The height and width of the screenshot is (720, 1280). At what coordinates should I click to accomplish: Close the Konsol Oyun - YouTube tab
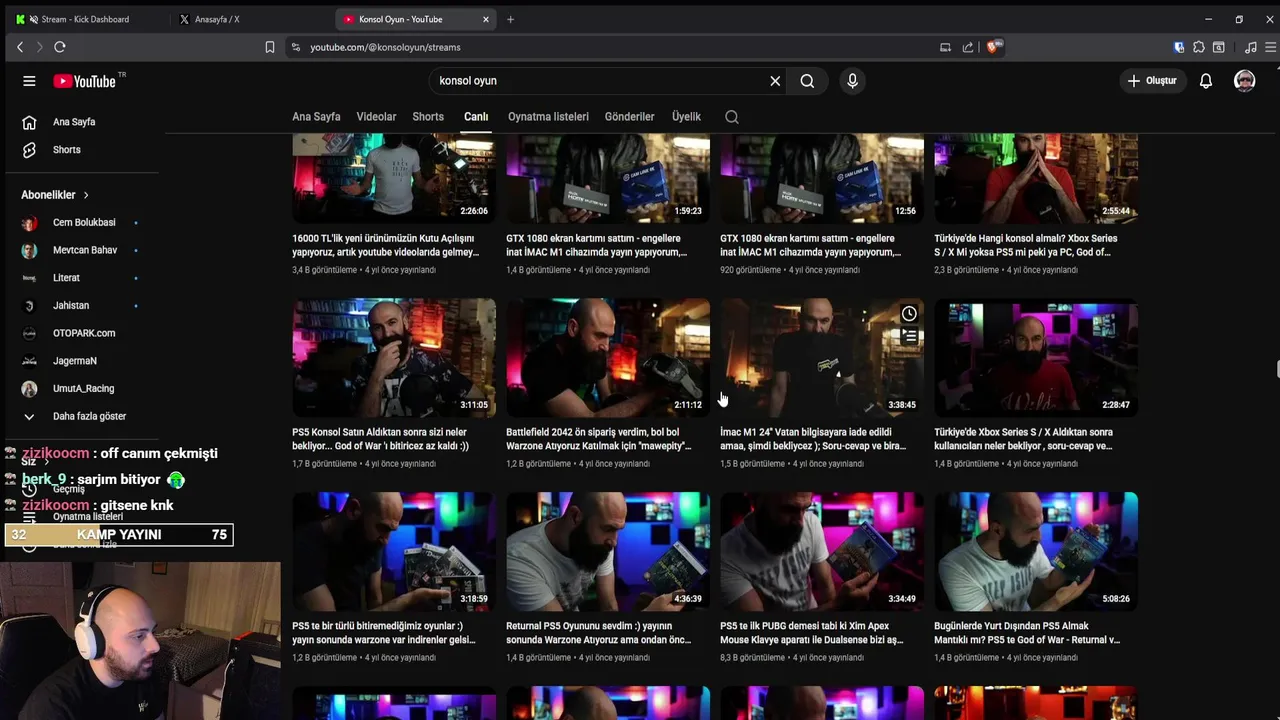pyautogui.click(x=486, y=19)
